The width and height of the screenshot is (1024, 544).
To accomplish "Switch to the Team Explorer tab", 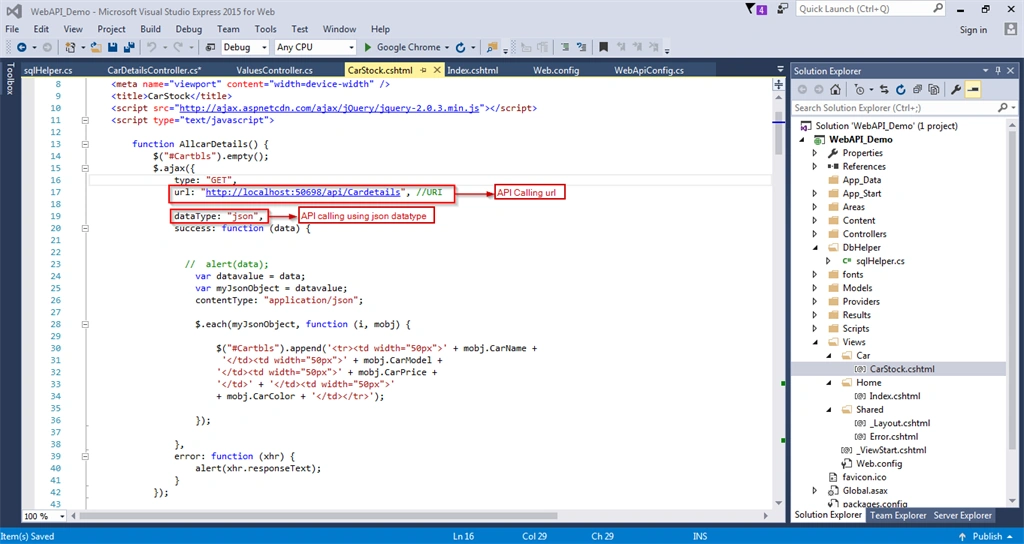I will tap(898, 515).
